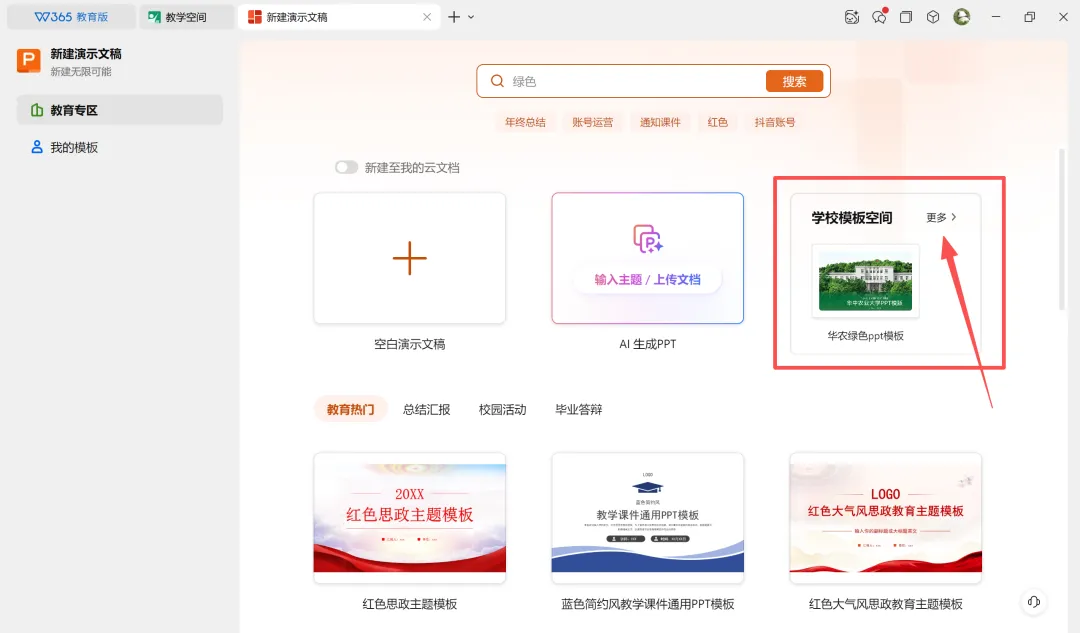
Task: Add a new tab with the plus icon
Action: 454,17
